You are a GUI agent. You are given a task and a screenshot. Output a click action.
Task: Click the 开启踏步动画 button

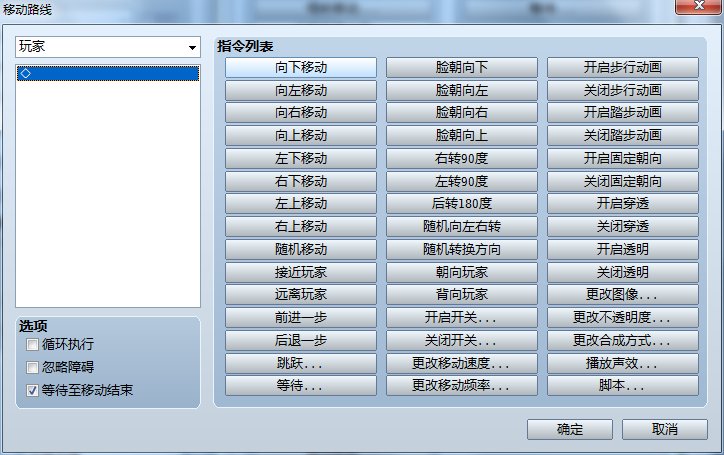click(623, 113)
